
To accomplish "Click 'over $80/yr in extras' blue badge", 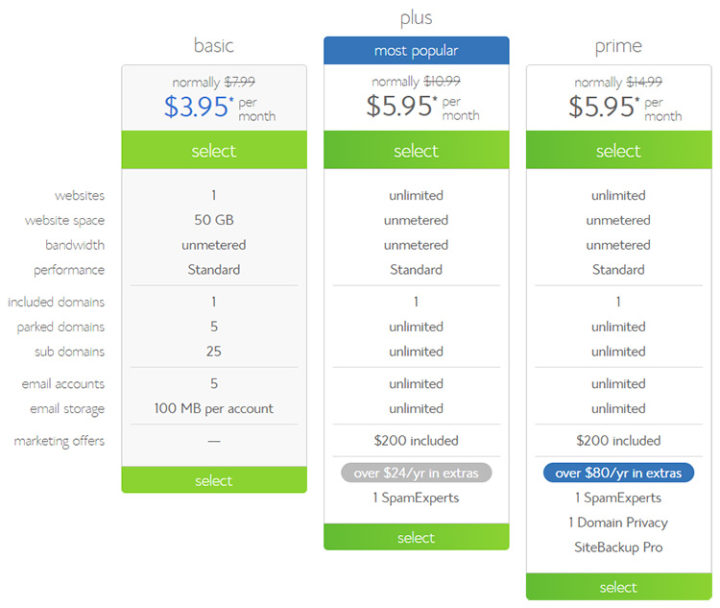I will click(x=618, y=472).
